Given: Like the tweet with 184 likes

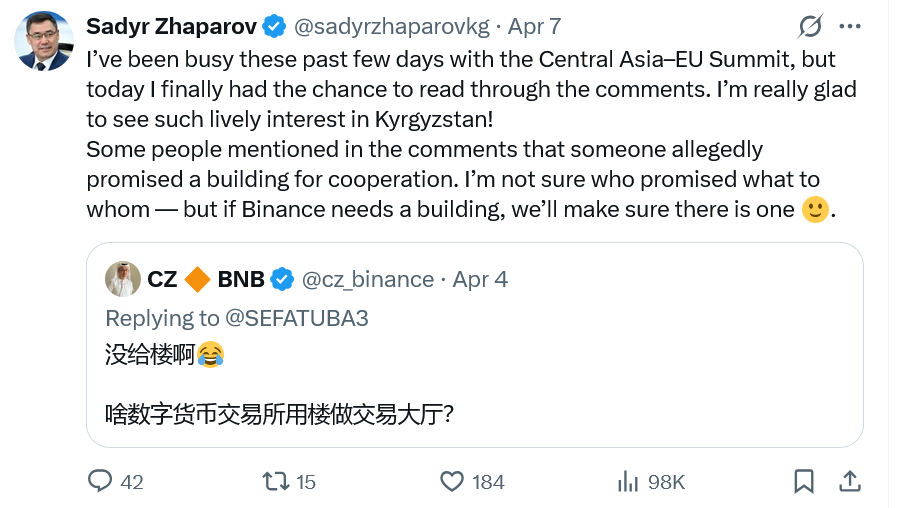Looking at the screenshot, I should pyautogui.click(x=453, y=481).
